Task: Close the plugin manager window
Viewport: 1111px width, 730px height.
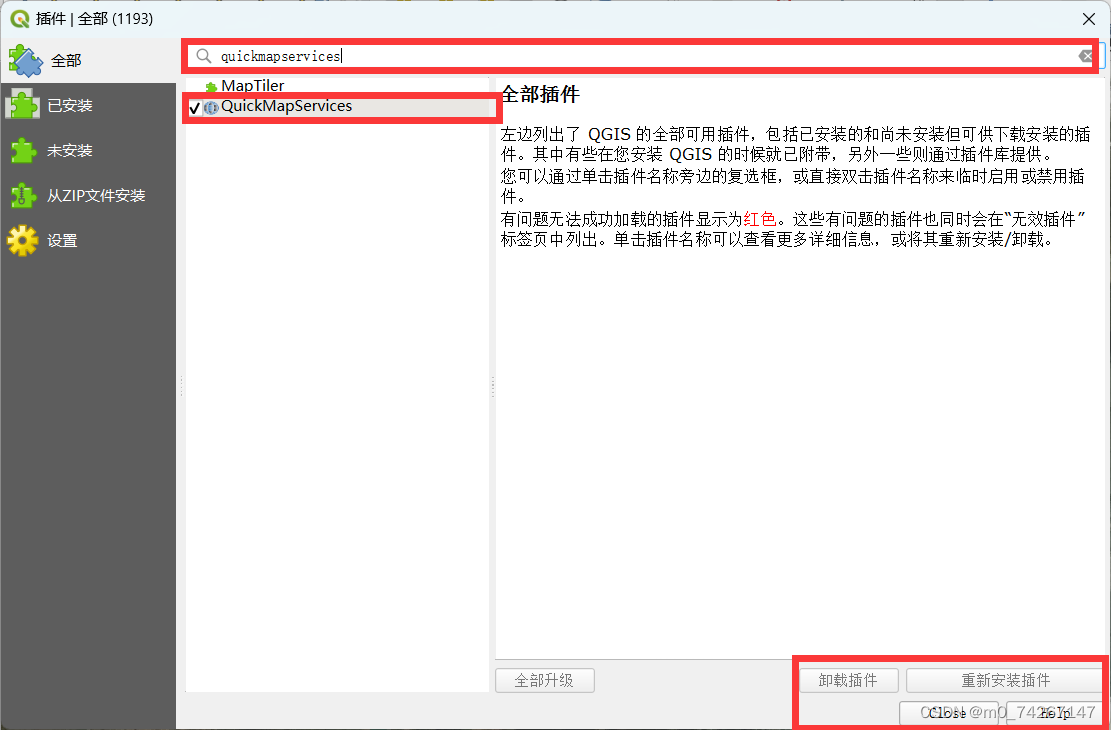Action: click(x=1089, y=19)
